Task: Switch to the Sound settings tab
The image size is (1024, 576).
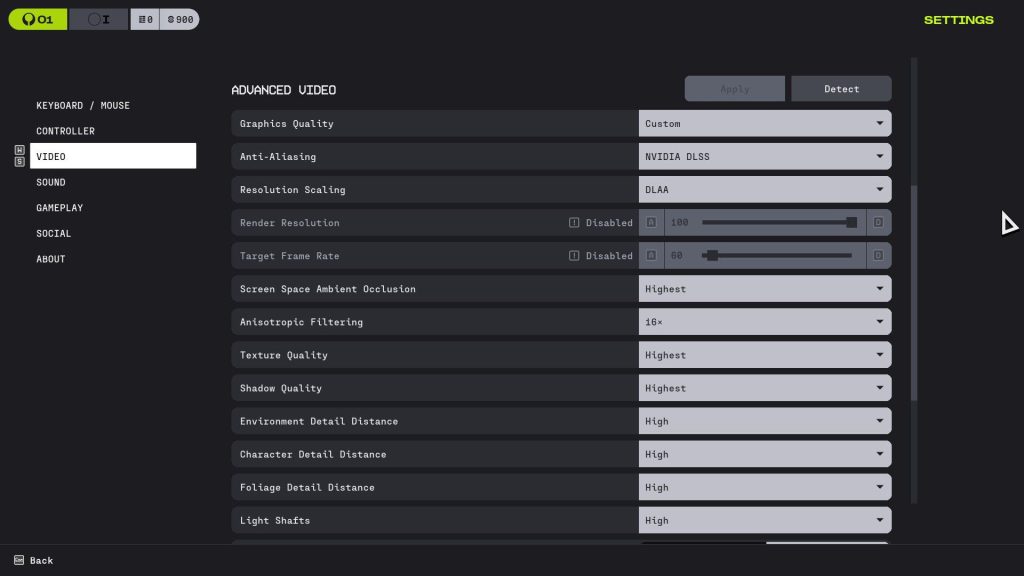Action: (x=51, y=182)
